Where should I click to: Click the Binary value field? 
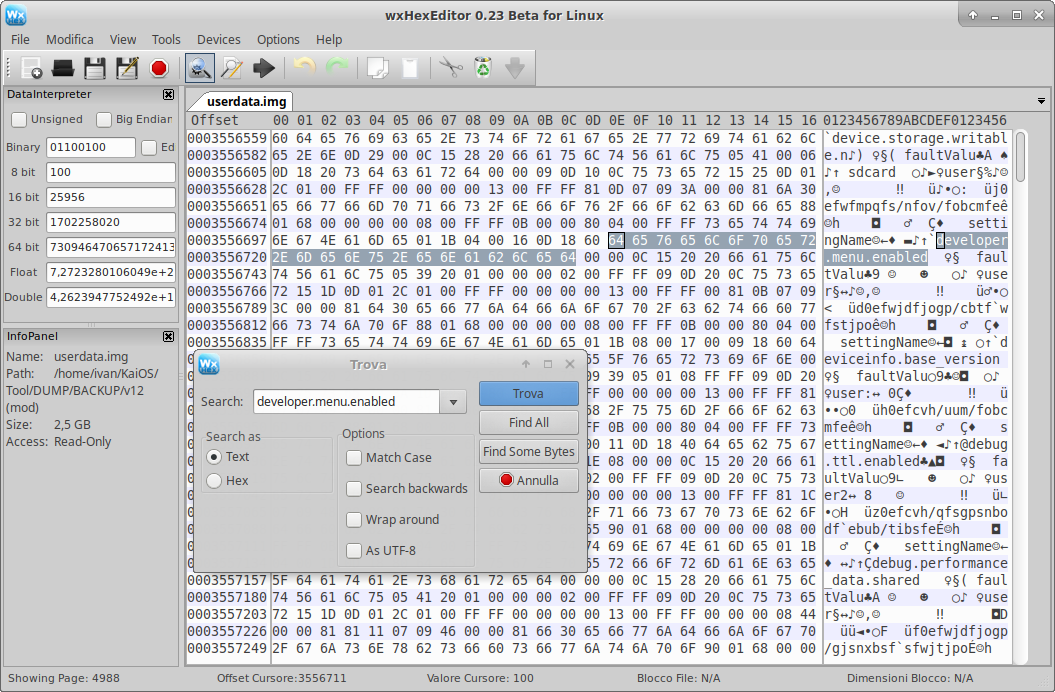[91, 147]
